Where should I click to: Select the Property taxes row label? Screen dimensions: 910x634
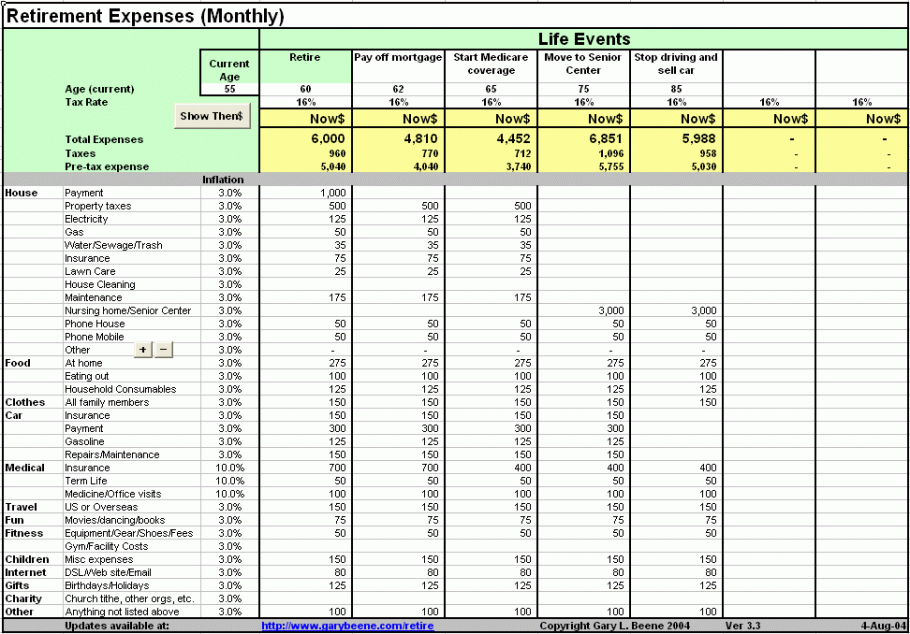(98, 206)
